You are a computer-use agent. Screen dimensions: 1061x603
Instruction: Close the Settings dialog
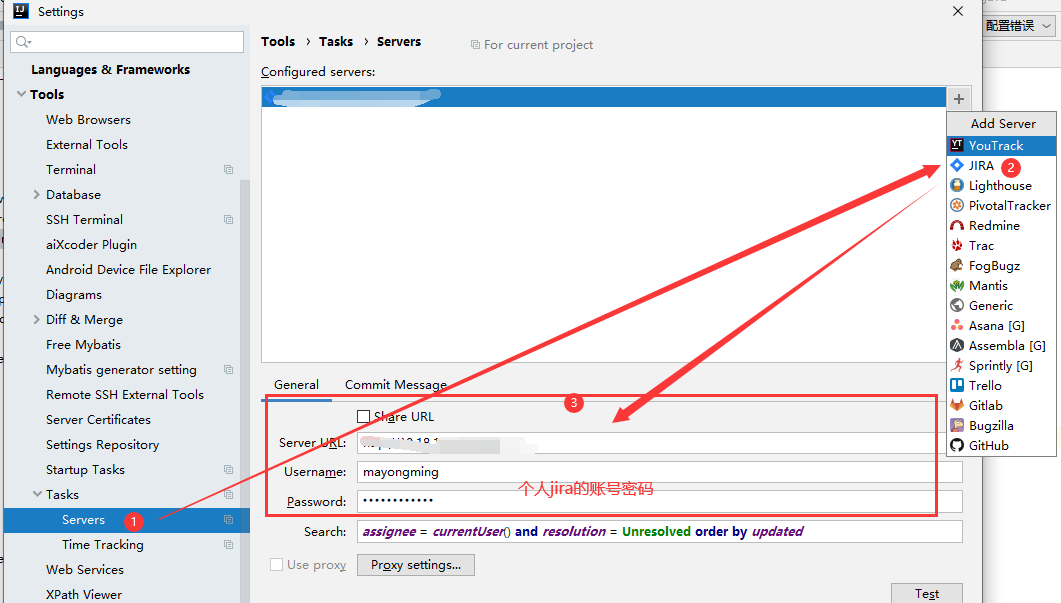[x=957, y=11]
